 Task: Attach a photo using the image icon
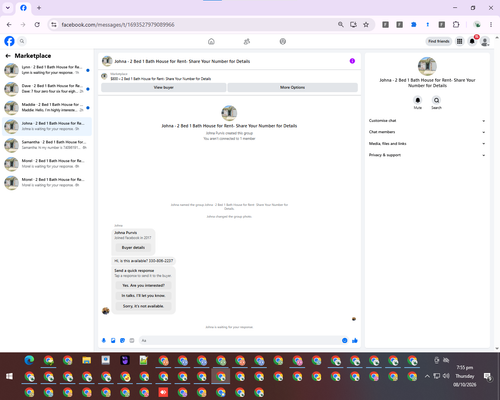tap(113, 340)
